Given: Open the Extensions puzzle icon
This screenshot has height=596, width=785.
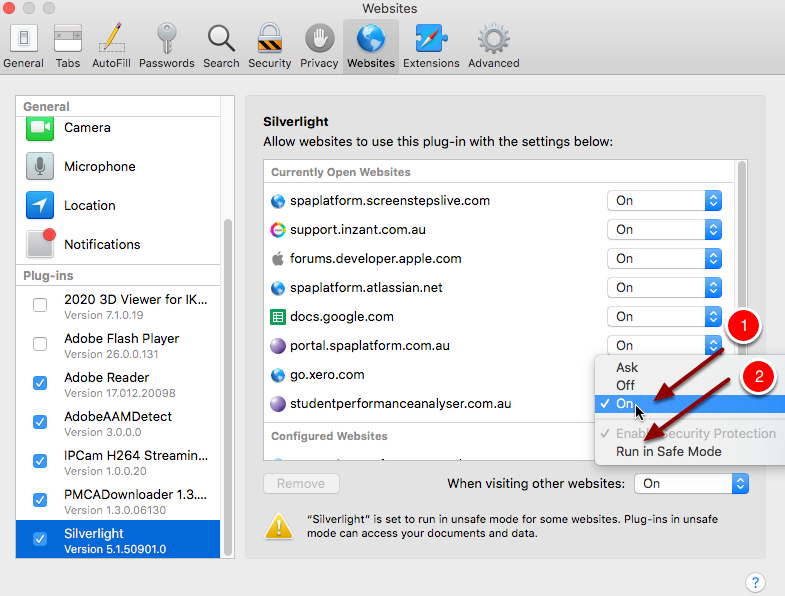Looking at the screenshot, I should coord(431,38).
